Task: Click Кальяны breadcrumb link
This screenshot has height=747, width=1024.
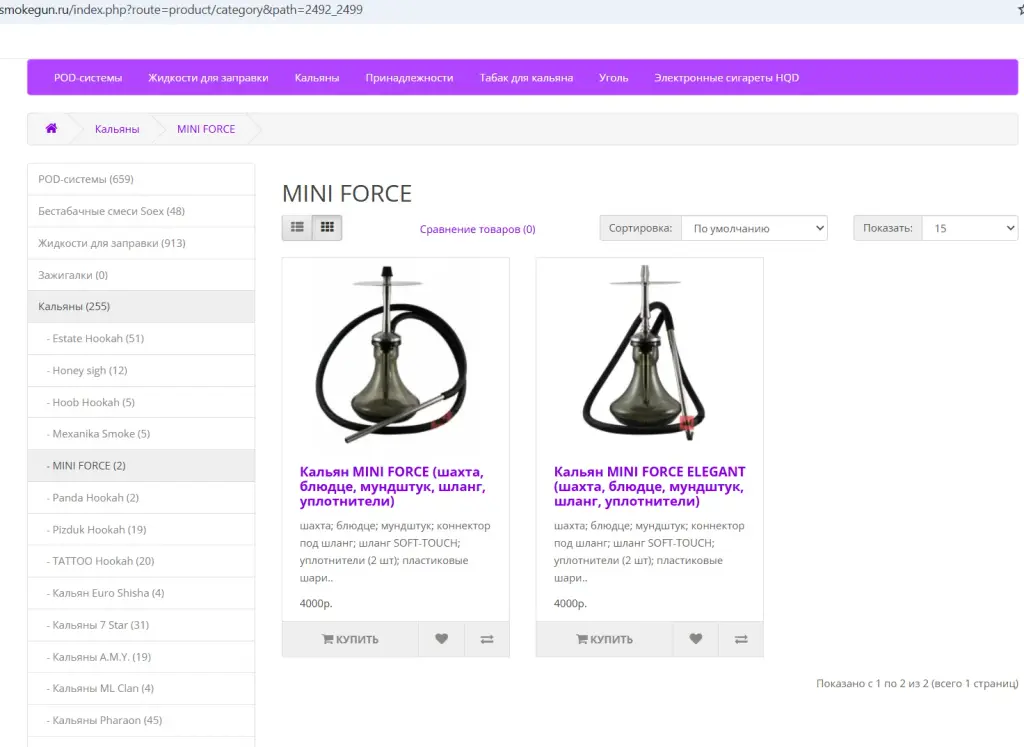Action: (x=117, y=129)
